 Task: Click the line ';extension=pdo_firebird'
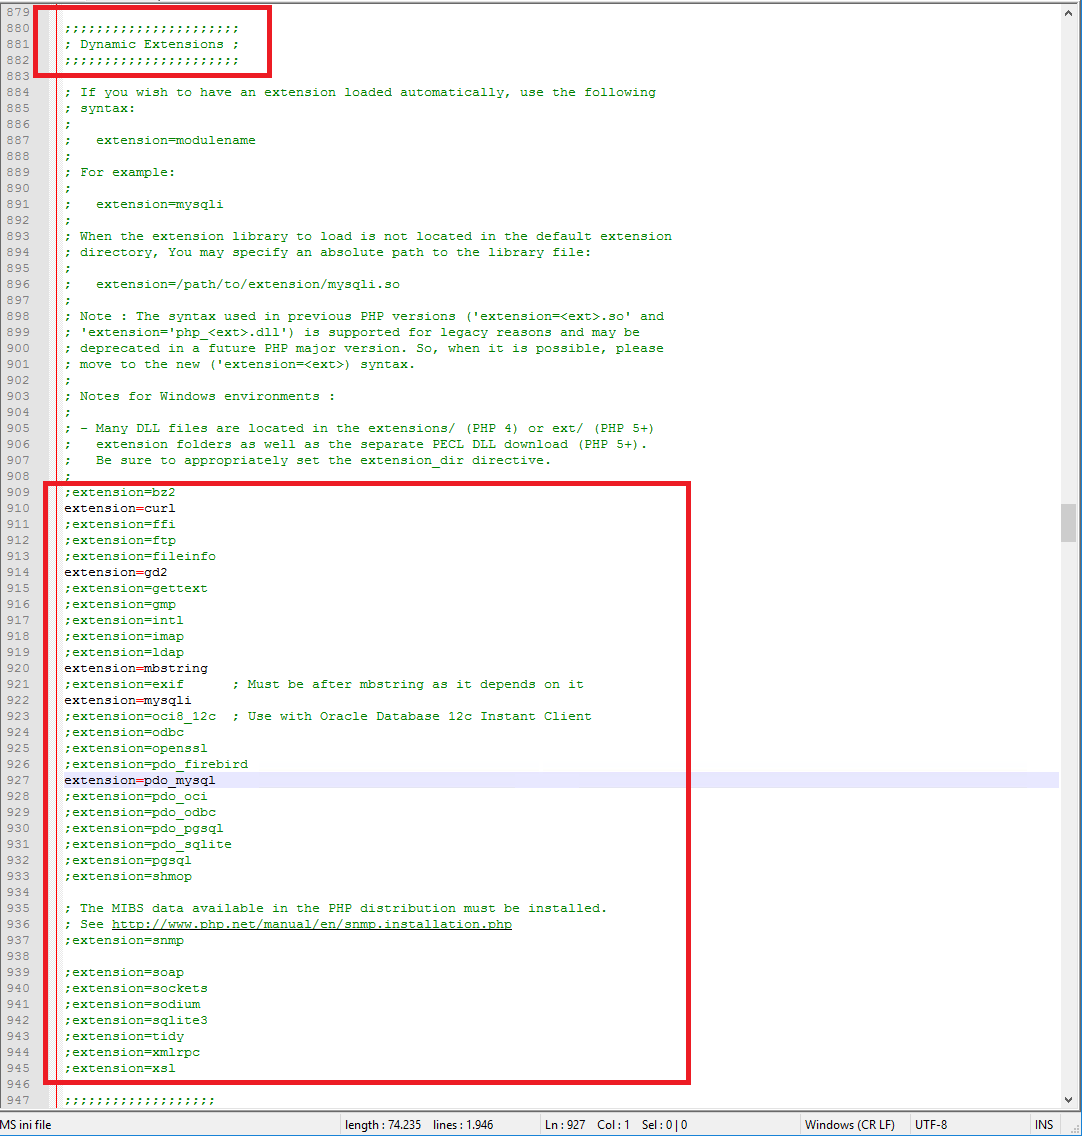(x=156, y=764)
